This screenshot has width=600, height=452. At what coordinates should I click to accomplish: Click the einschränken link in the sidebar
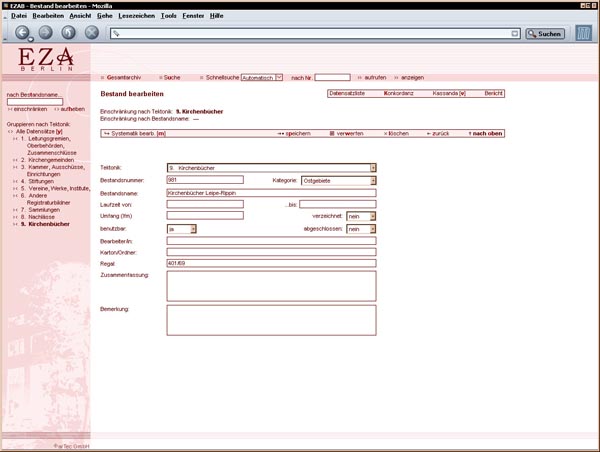[30, 109]
